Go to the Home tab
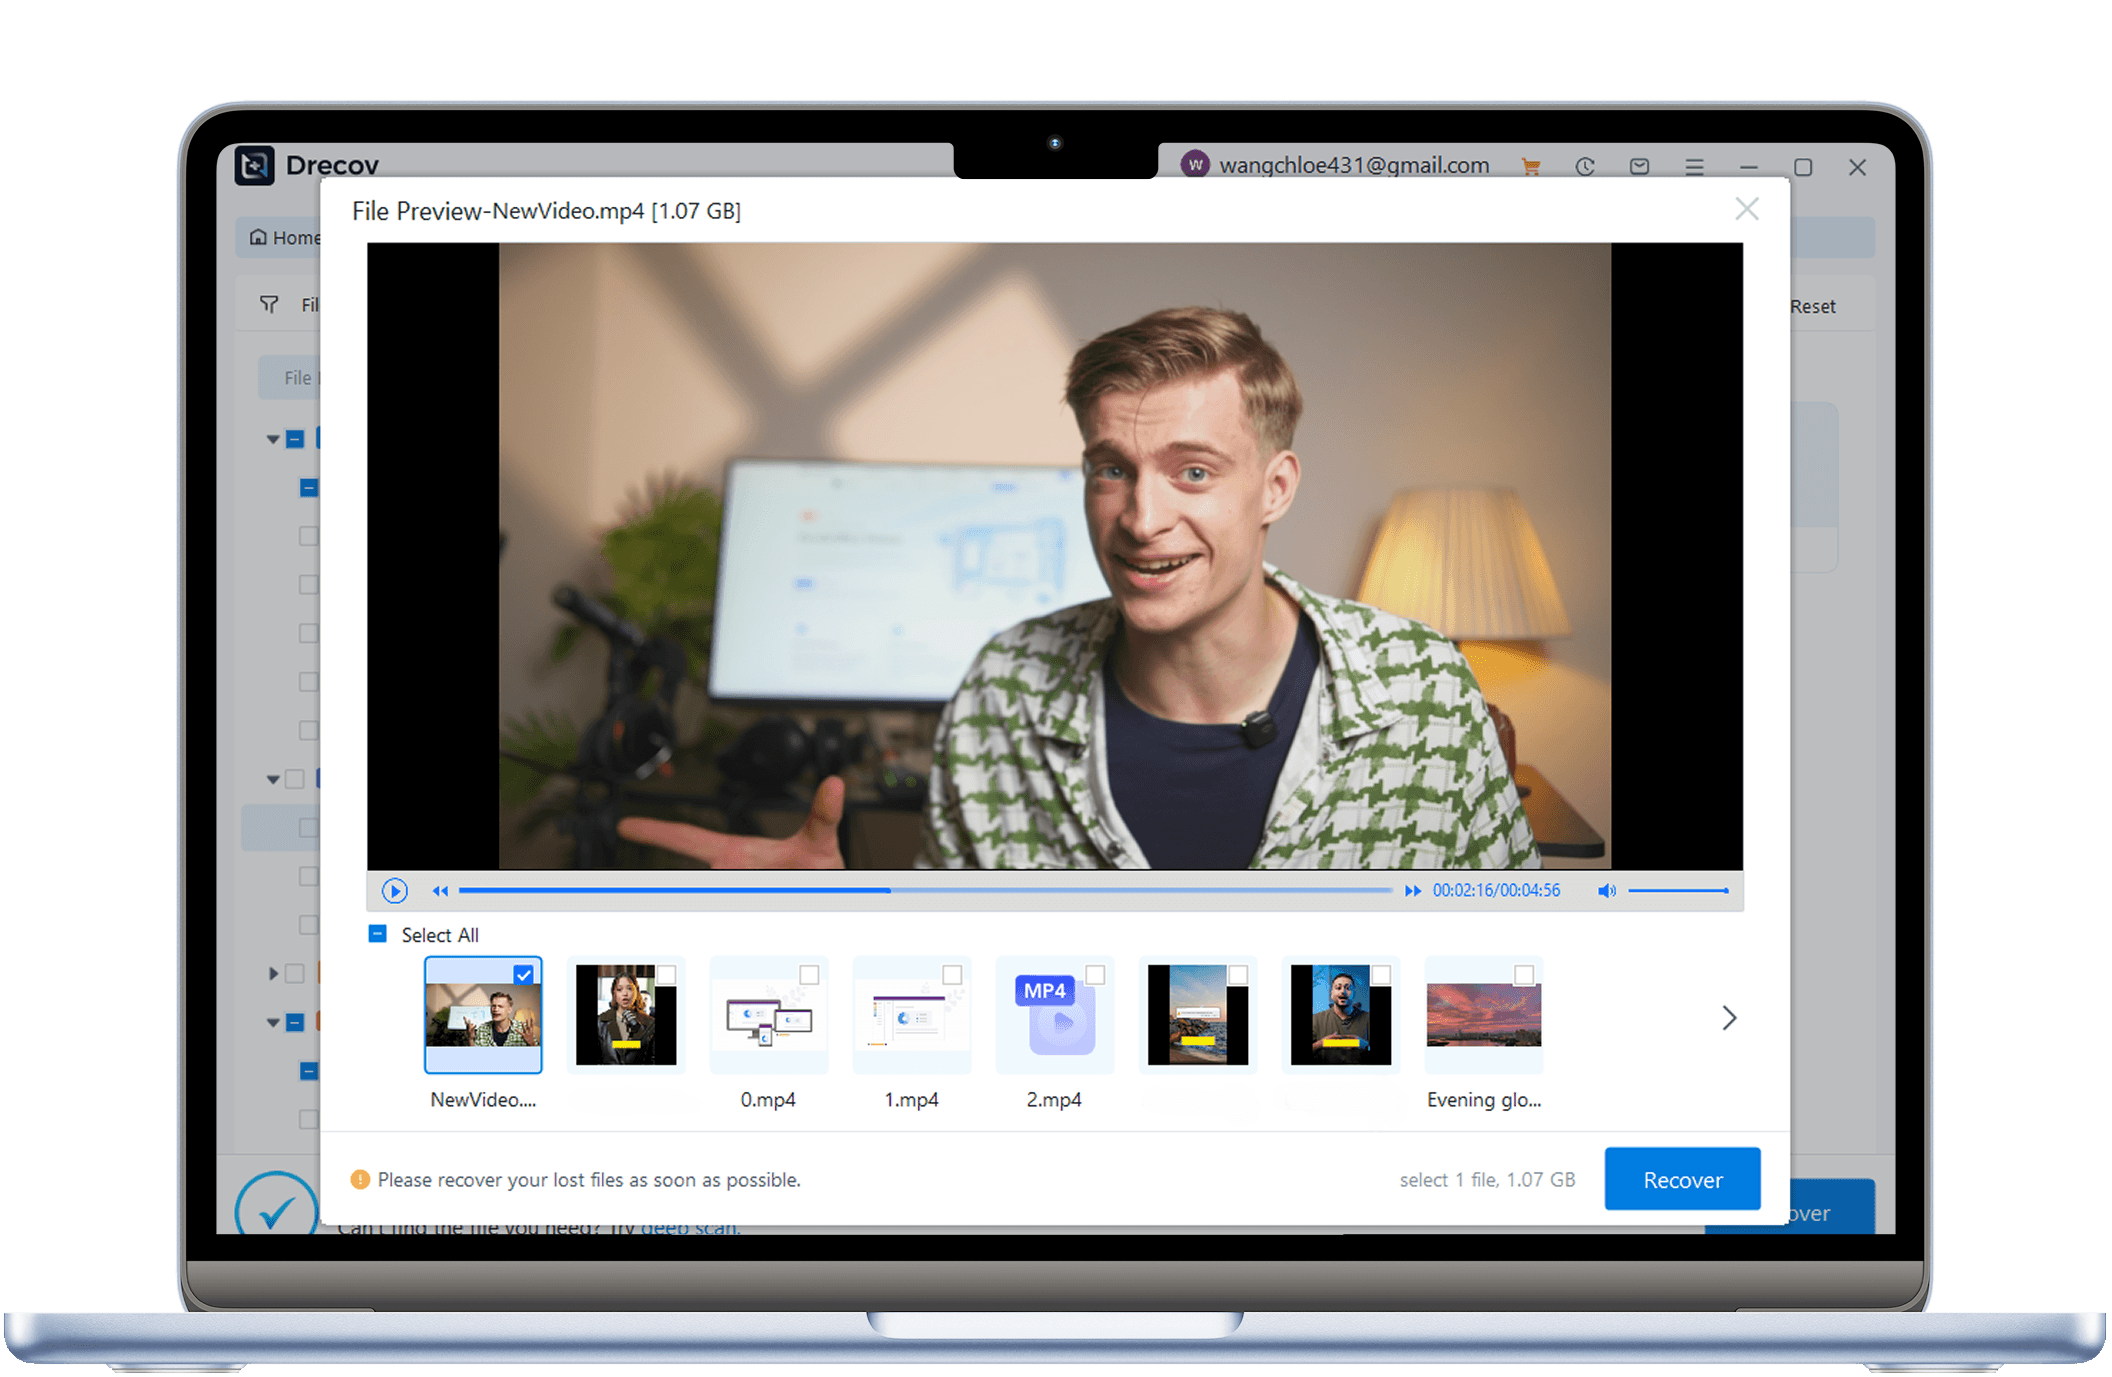 tap(285, 238)
